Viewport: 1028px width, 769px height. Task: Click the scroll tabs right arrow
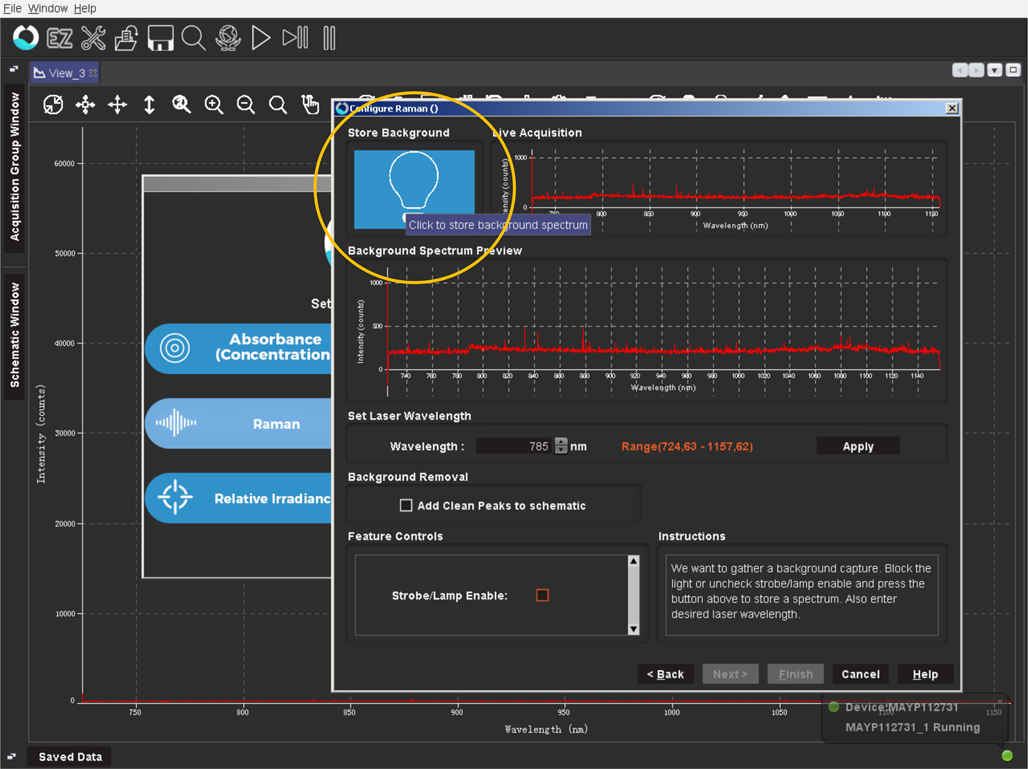pos(976,70)
